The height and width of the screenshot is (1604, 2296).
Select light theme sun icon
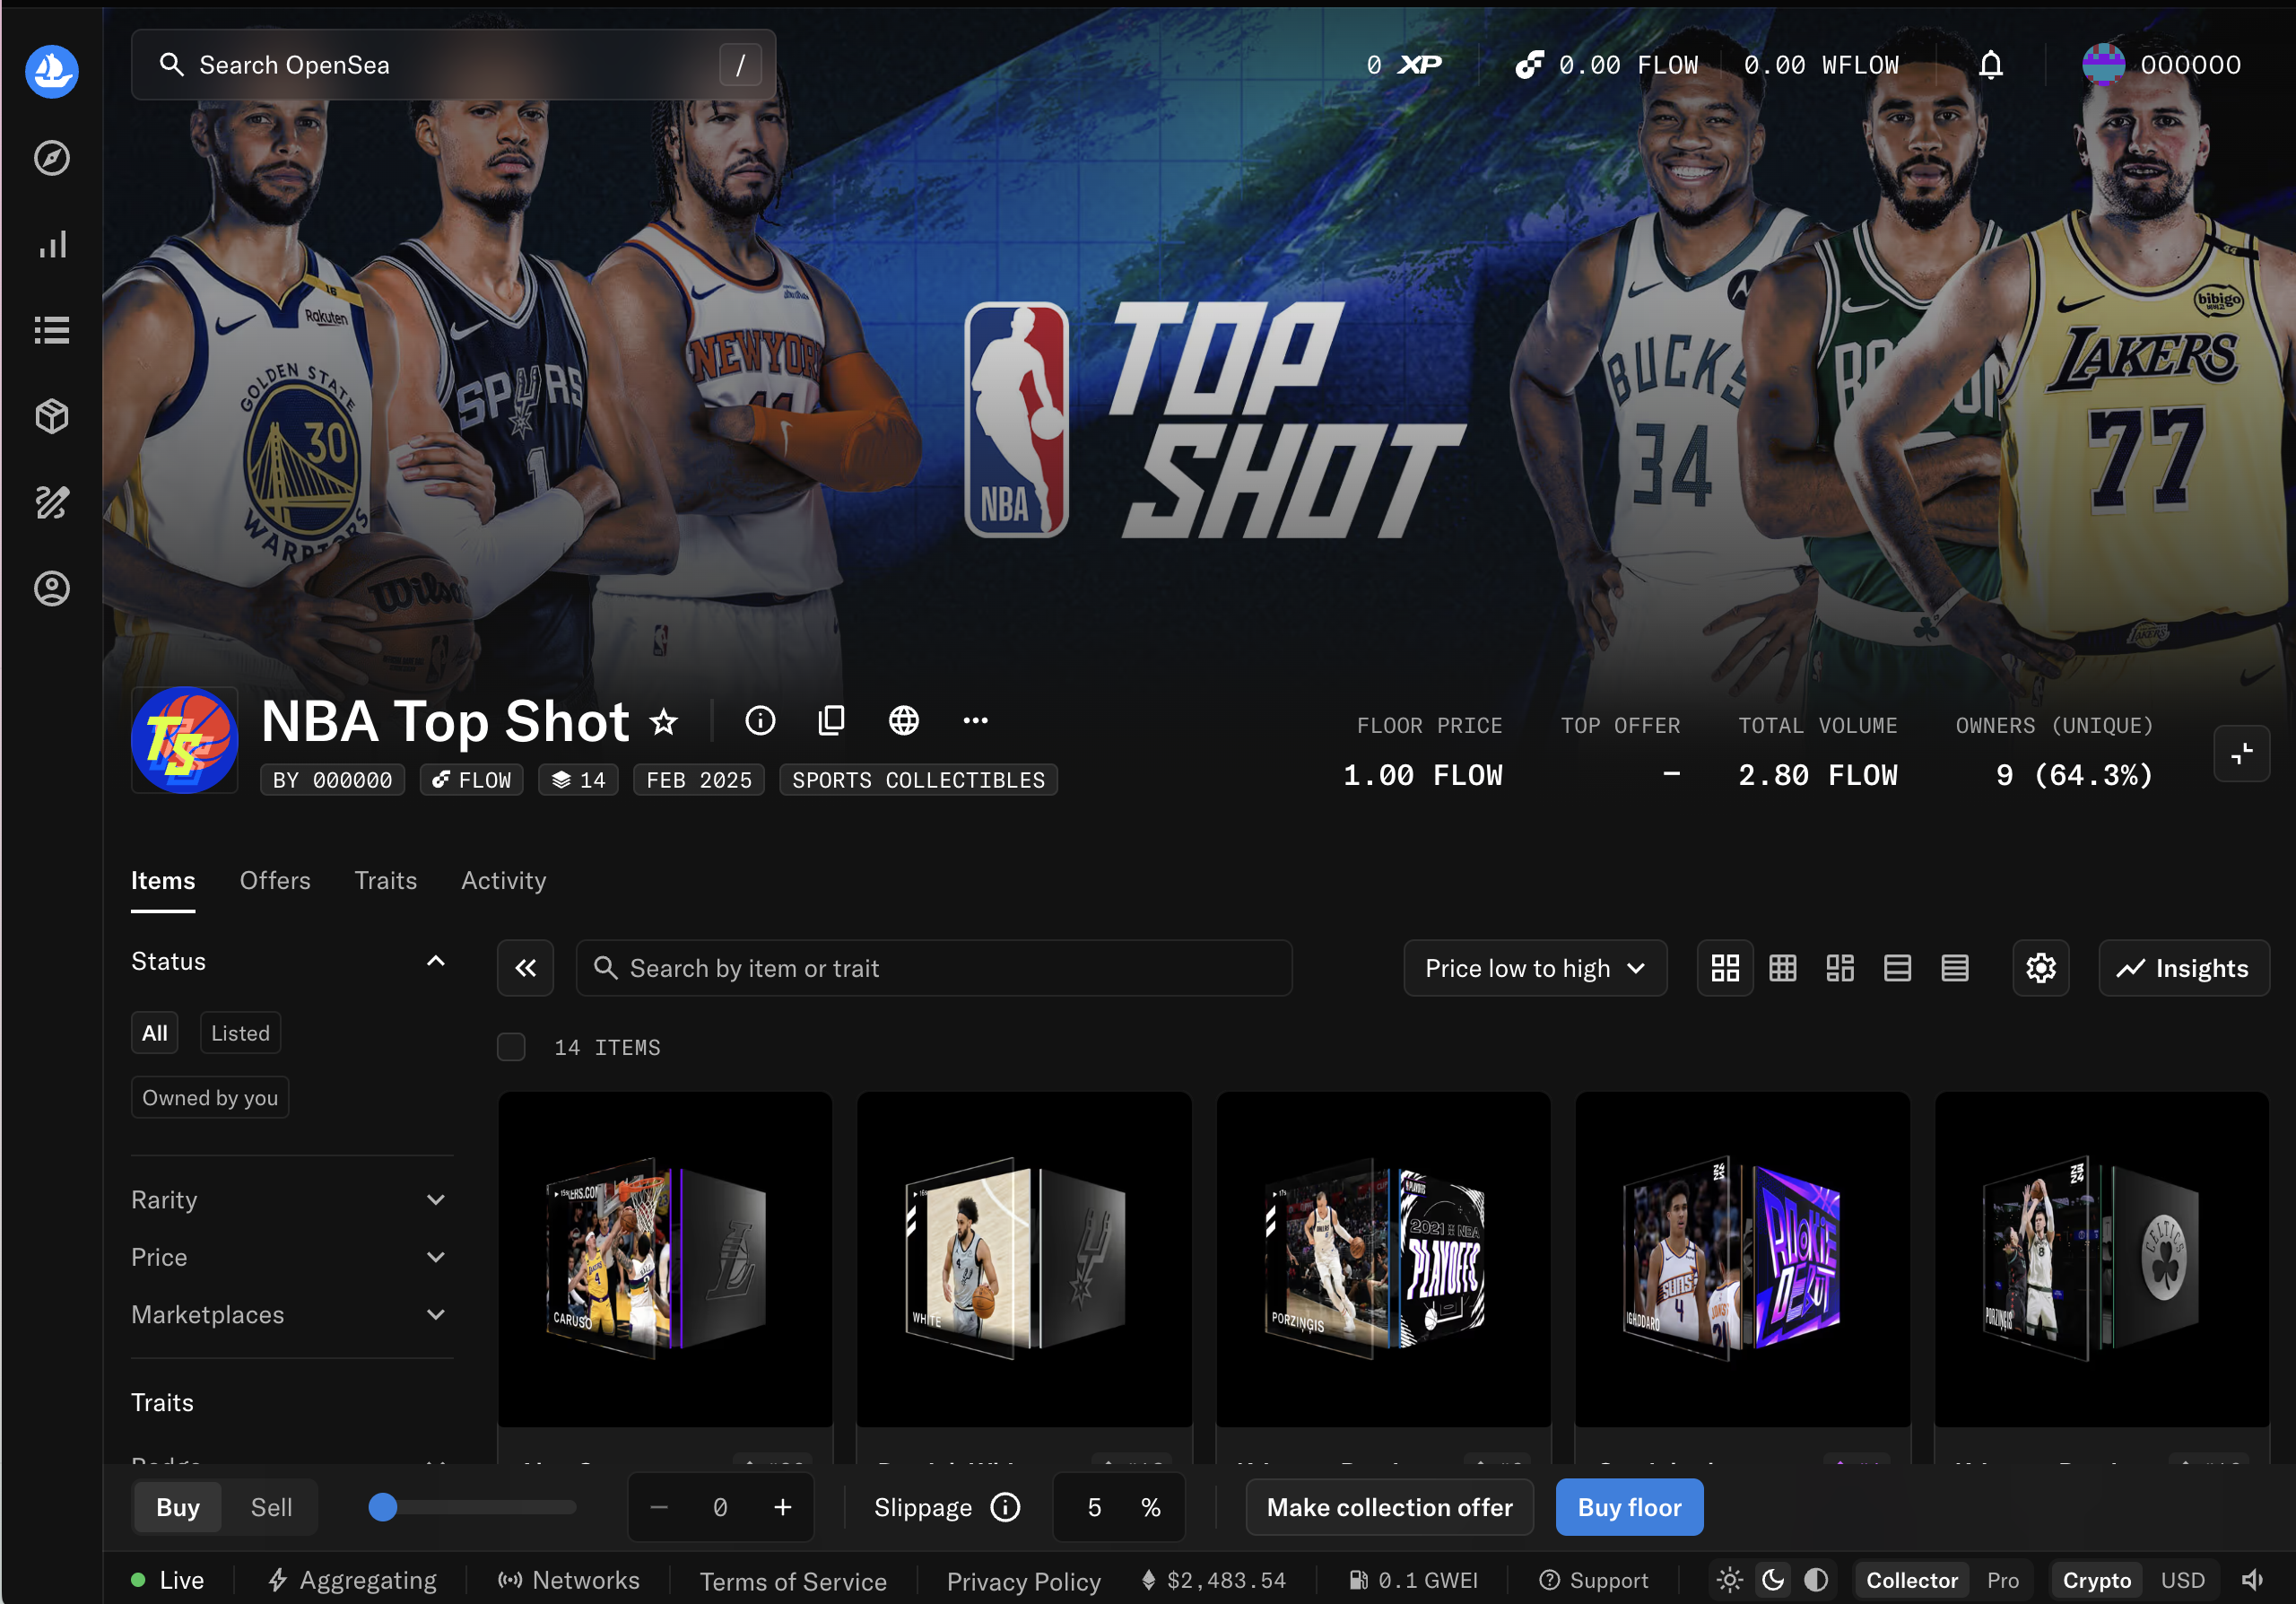pyautogui.click(x=1729, y=1580)
